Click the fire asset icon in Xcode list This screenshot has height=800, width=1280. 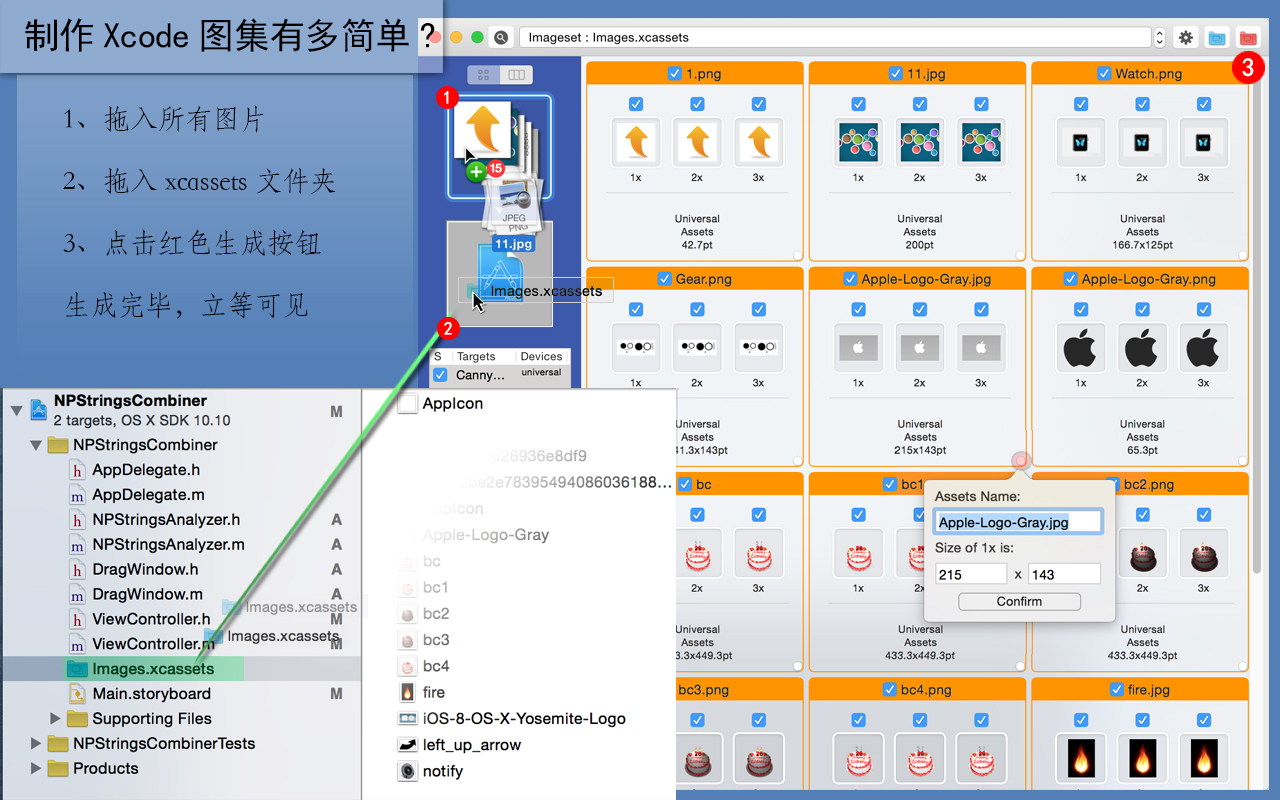(407, 692)
